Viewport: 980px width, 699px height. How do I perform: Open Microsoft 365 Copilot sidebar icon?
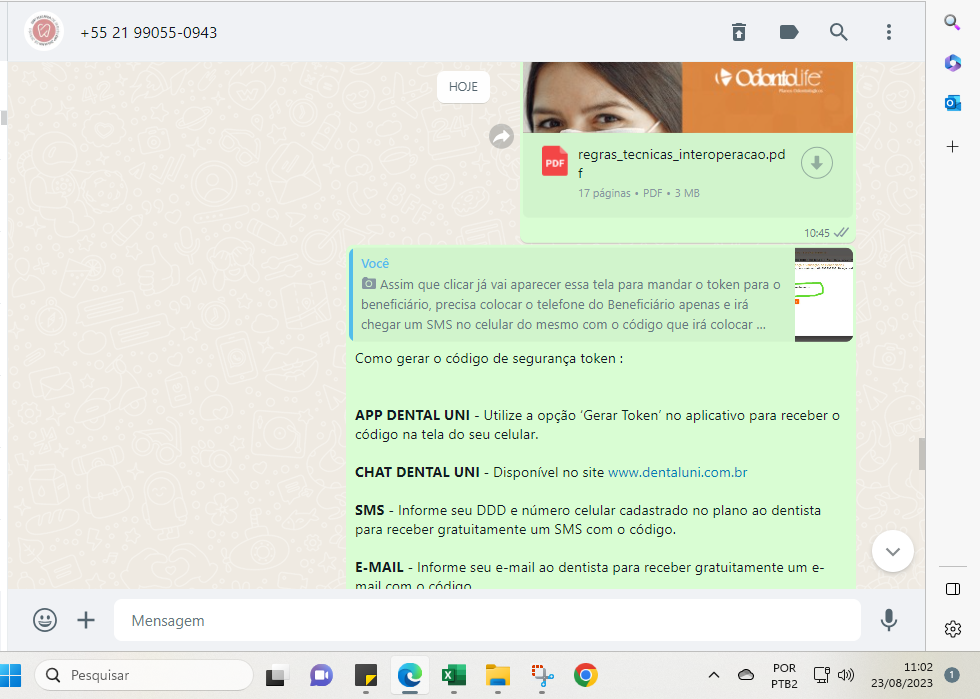pos(952,63)
